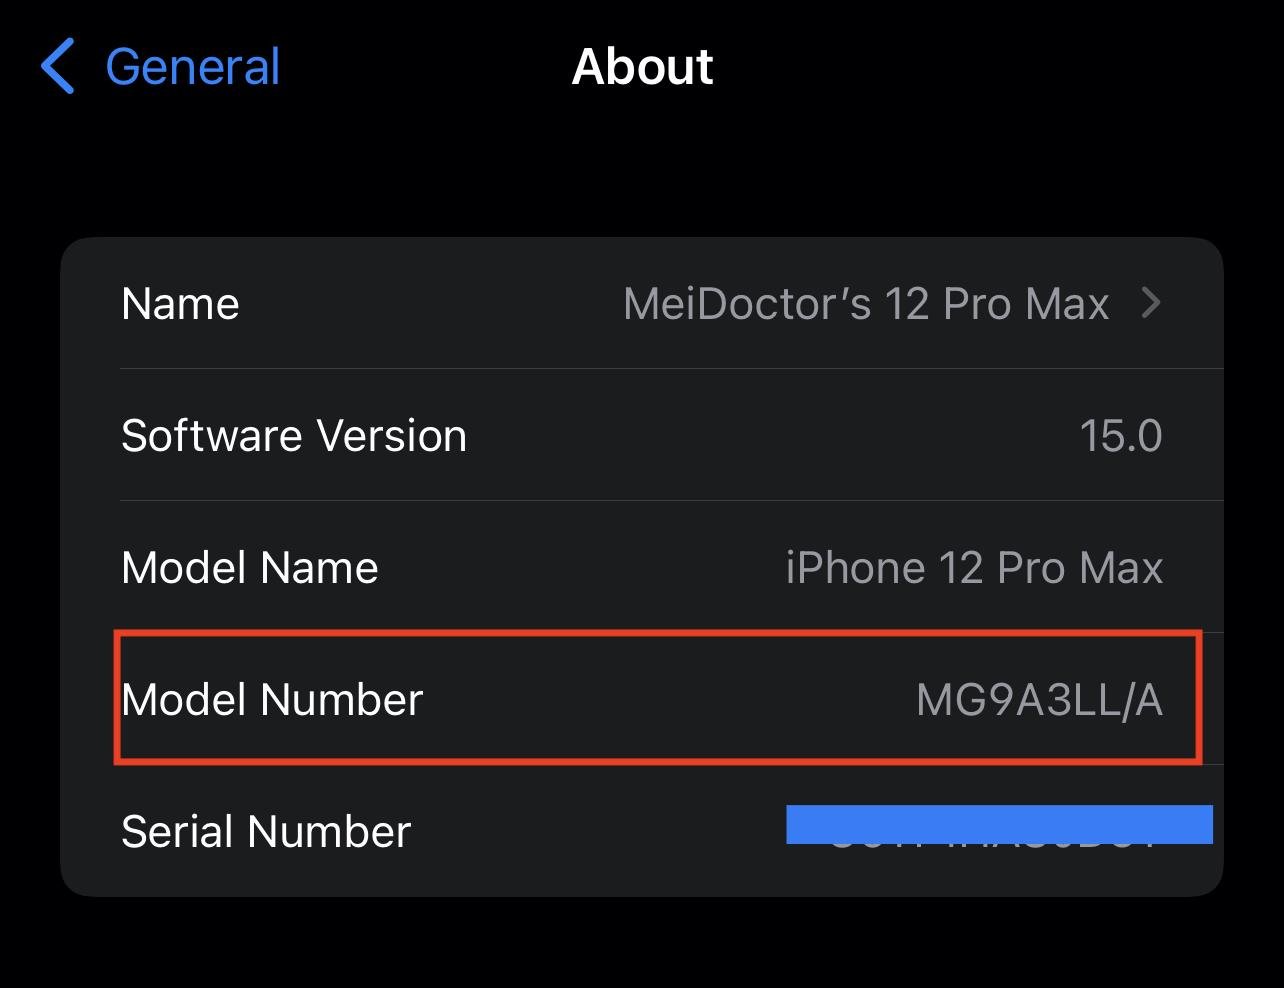Tap the MG9A3LL/A model number value
The image size is (1284, 988).
click(x=1039, y=700)
